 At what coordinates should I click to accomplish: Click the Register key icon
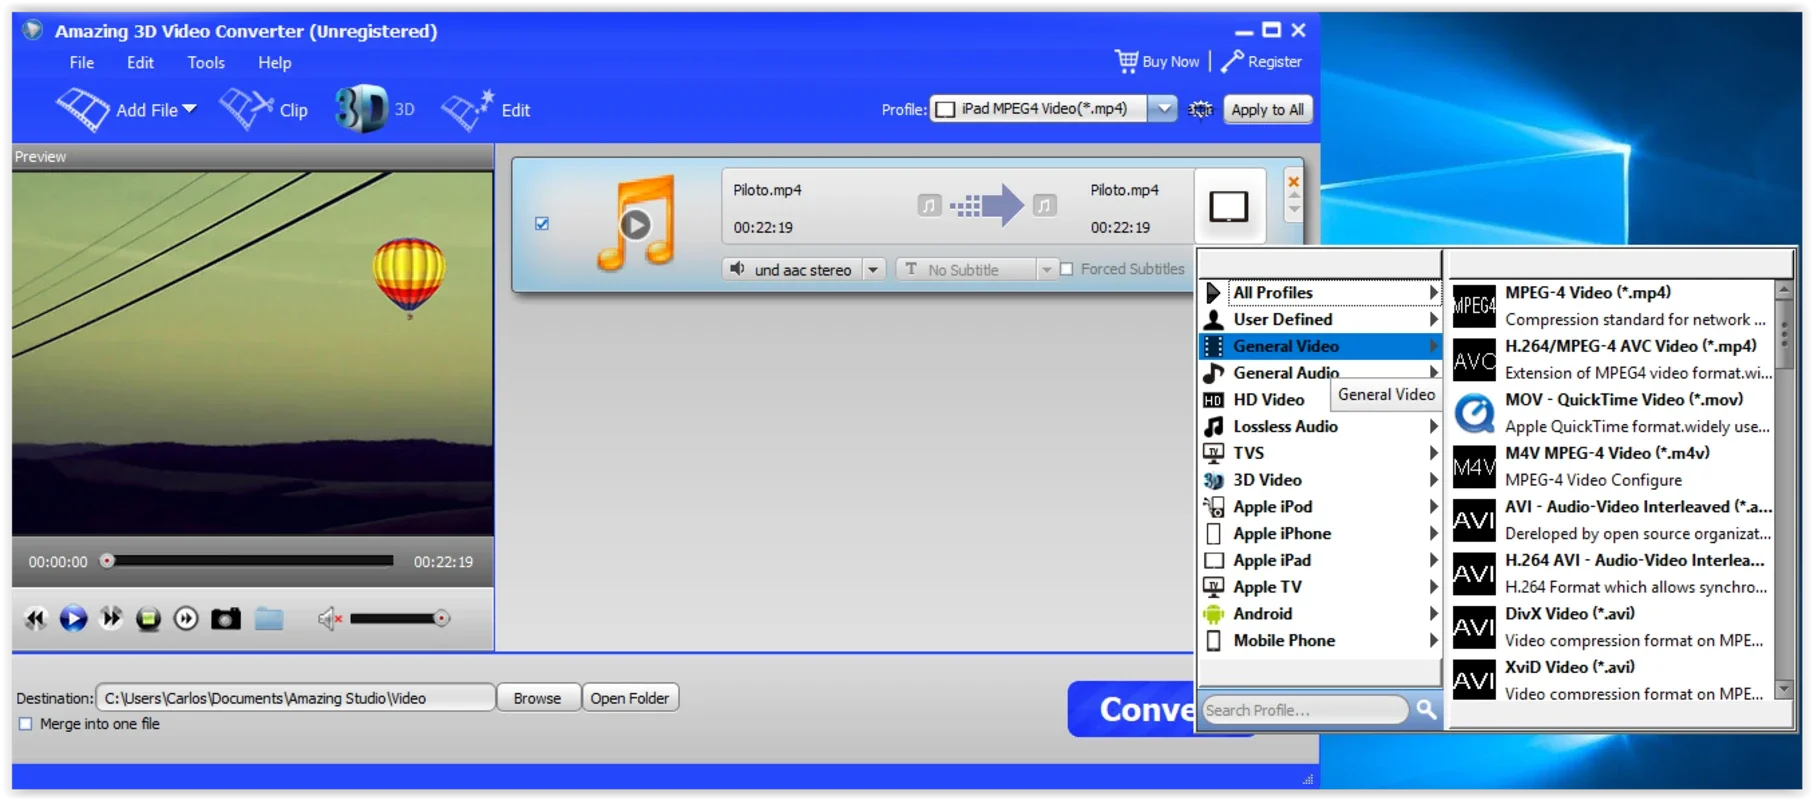point(1232,61)
